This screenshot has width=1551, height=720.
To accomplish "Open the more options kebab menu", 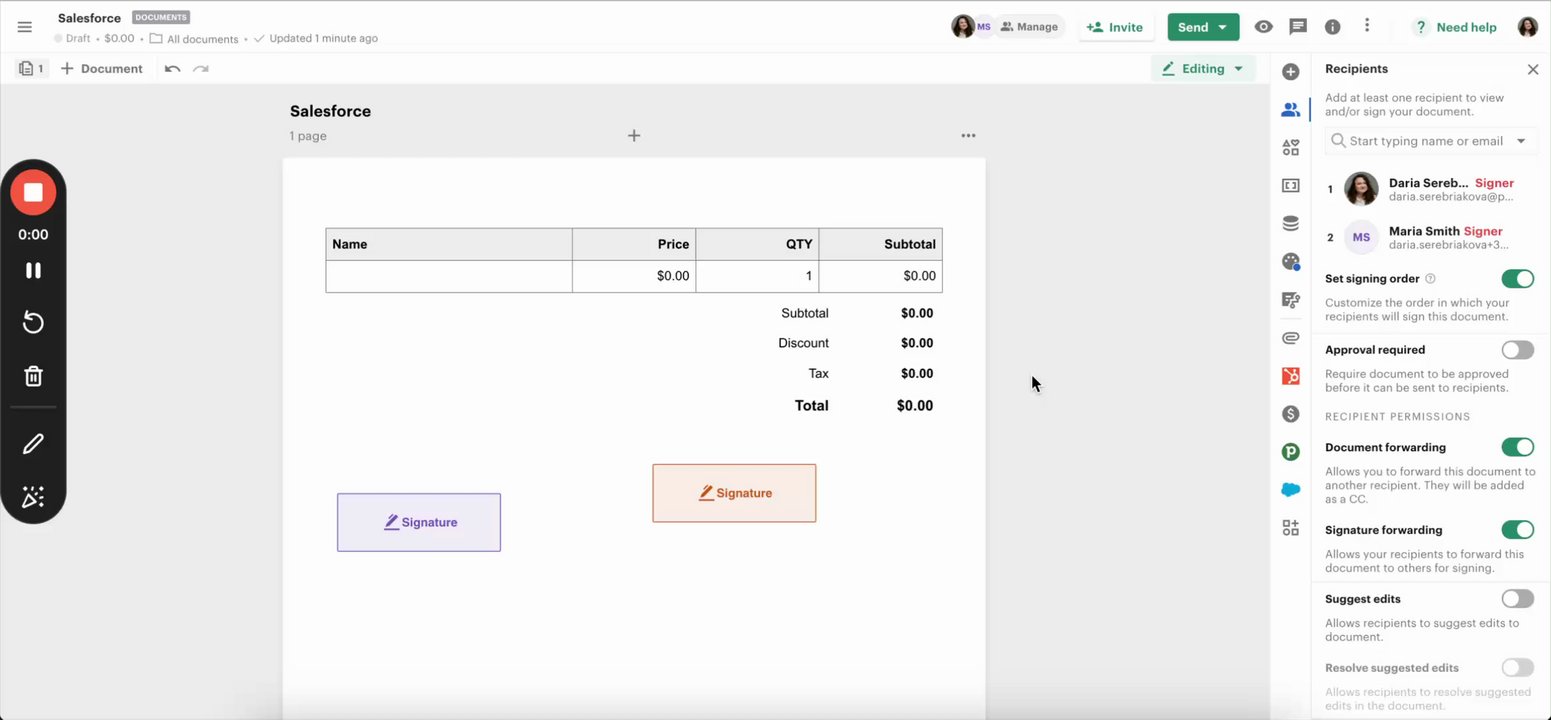I will tap(1367, 26).
